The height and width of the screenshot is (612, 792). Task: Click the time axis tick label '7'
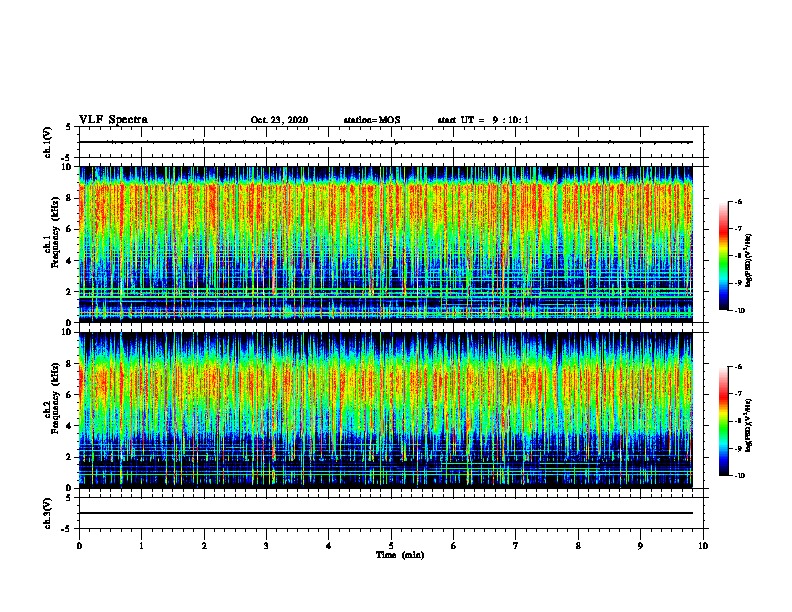pos(516,546)
